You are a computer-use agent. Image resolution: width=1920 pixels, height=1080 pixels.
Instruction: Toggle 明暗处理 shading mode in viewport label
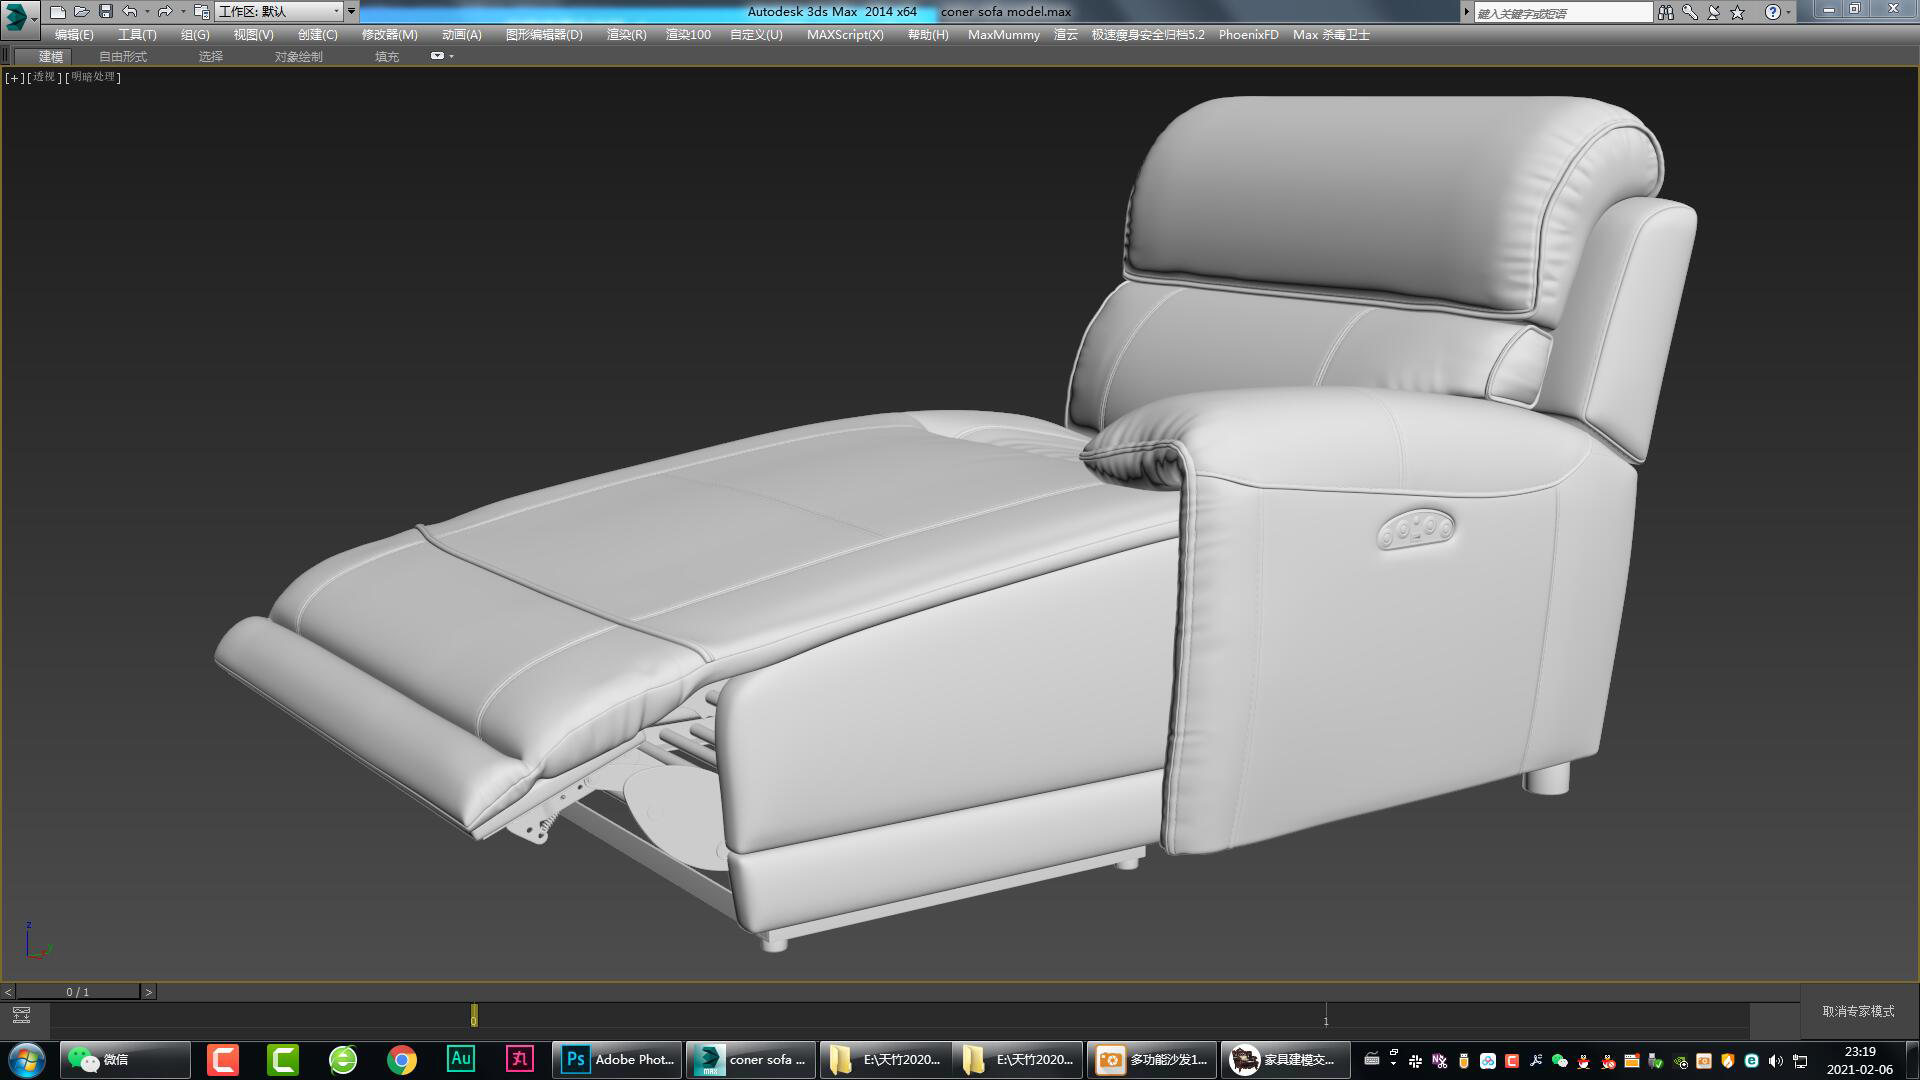click(92, 77)
